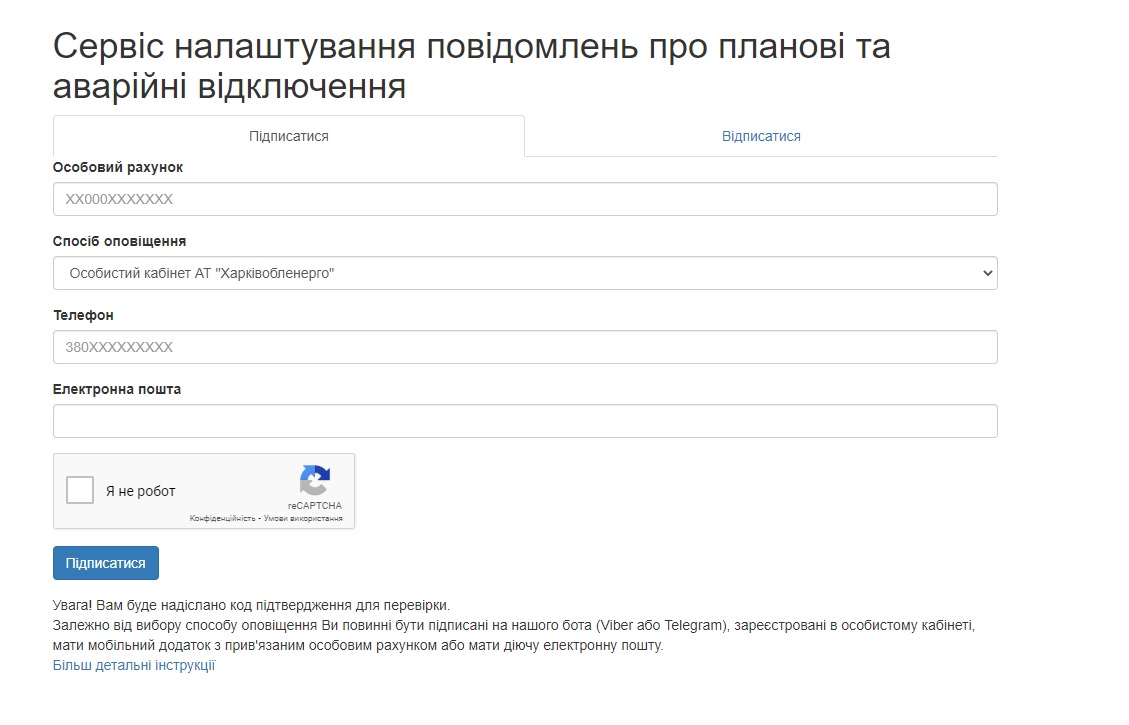Open the reCAPTCHA "Конфіденційність" link

point(223,519)
